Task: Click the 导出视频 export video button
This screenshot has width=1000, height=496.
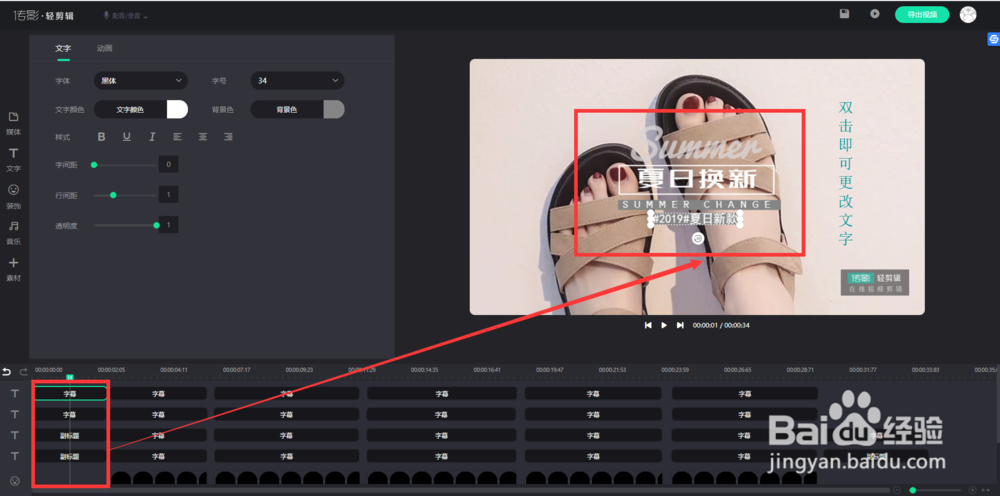Action: click(922, 15)
